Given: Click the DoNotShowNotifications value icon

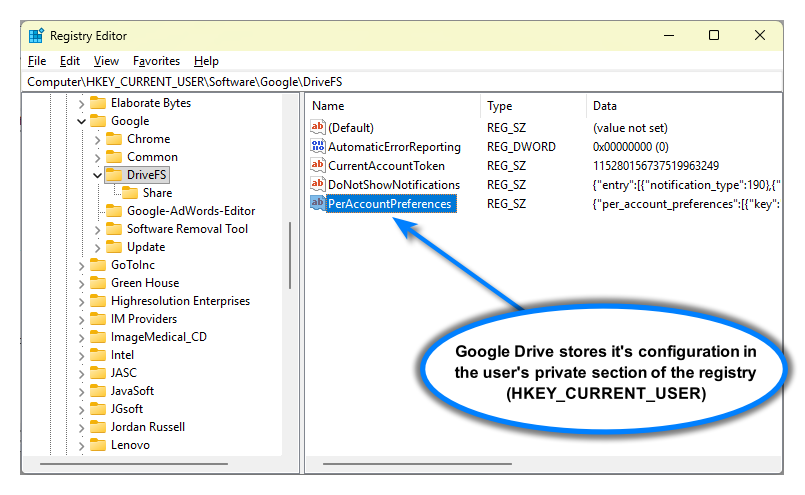Looking at the screenshot, I should 318,185.
